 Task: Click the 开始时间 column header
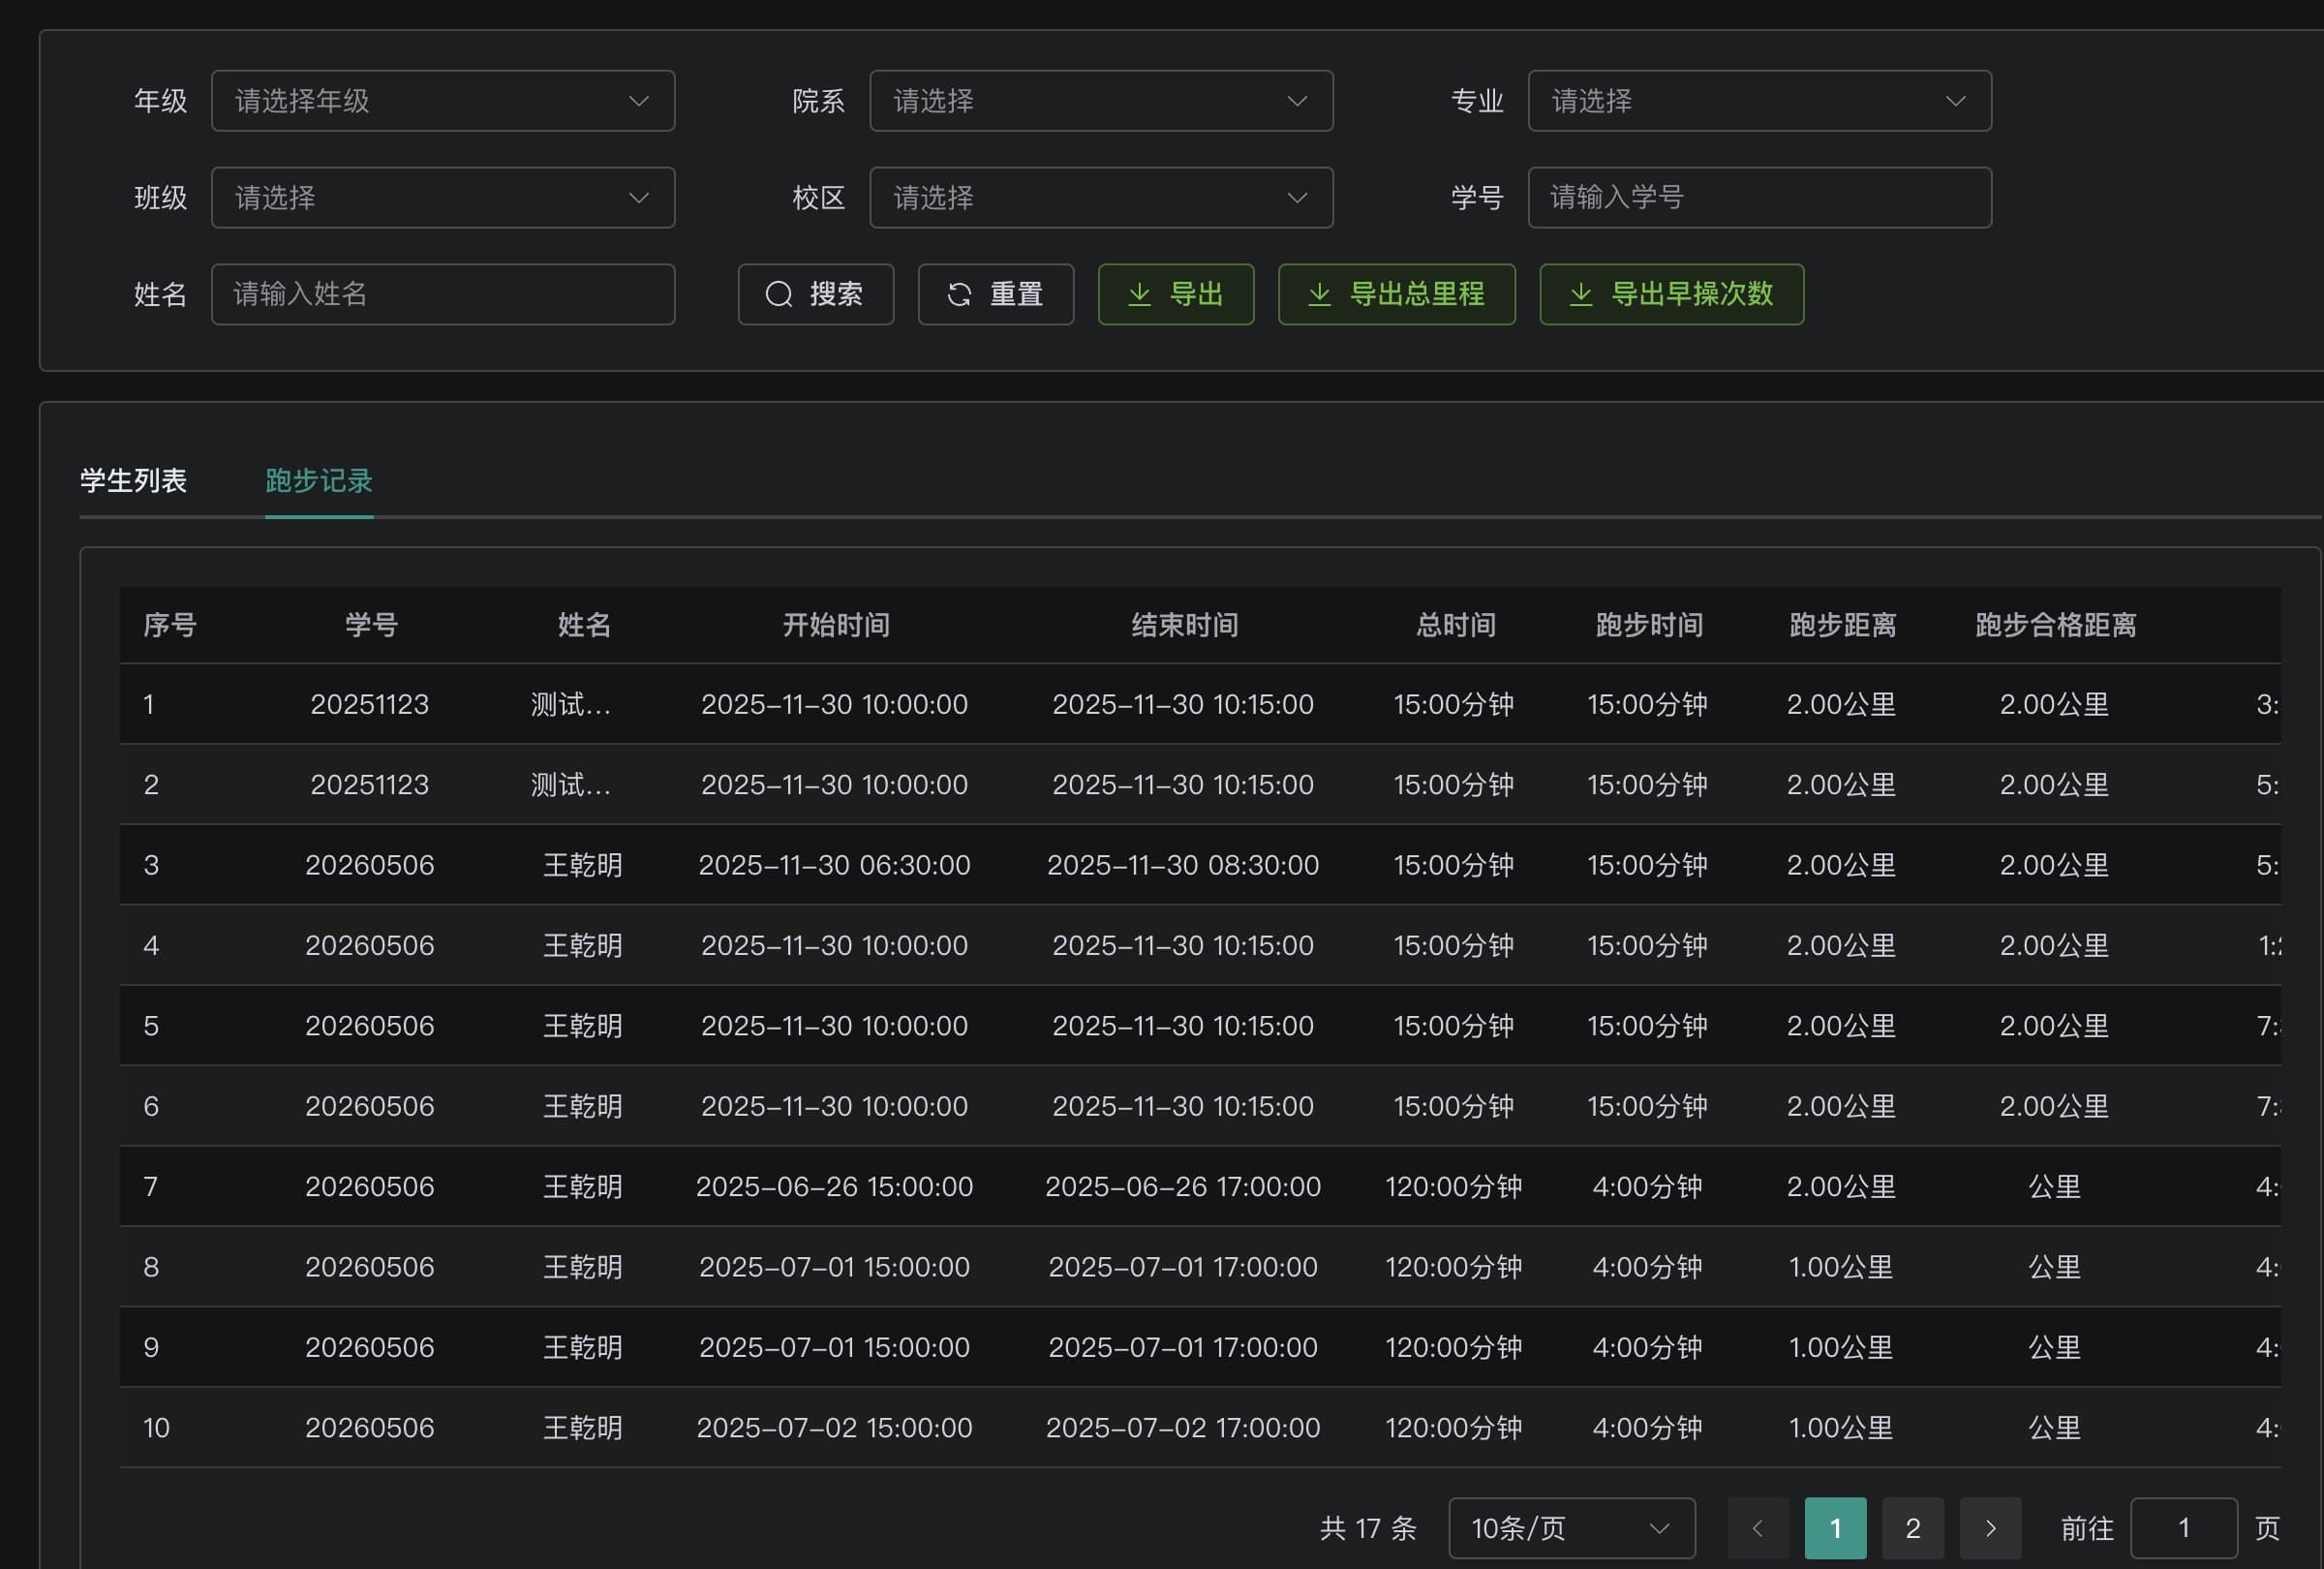click(x=836, y=625)
